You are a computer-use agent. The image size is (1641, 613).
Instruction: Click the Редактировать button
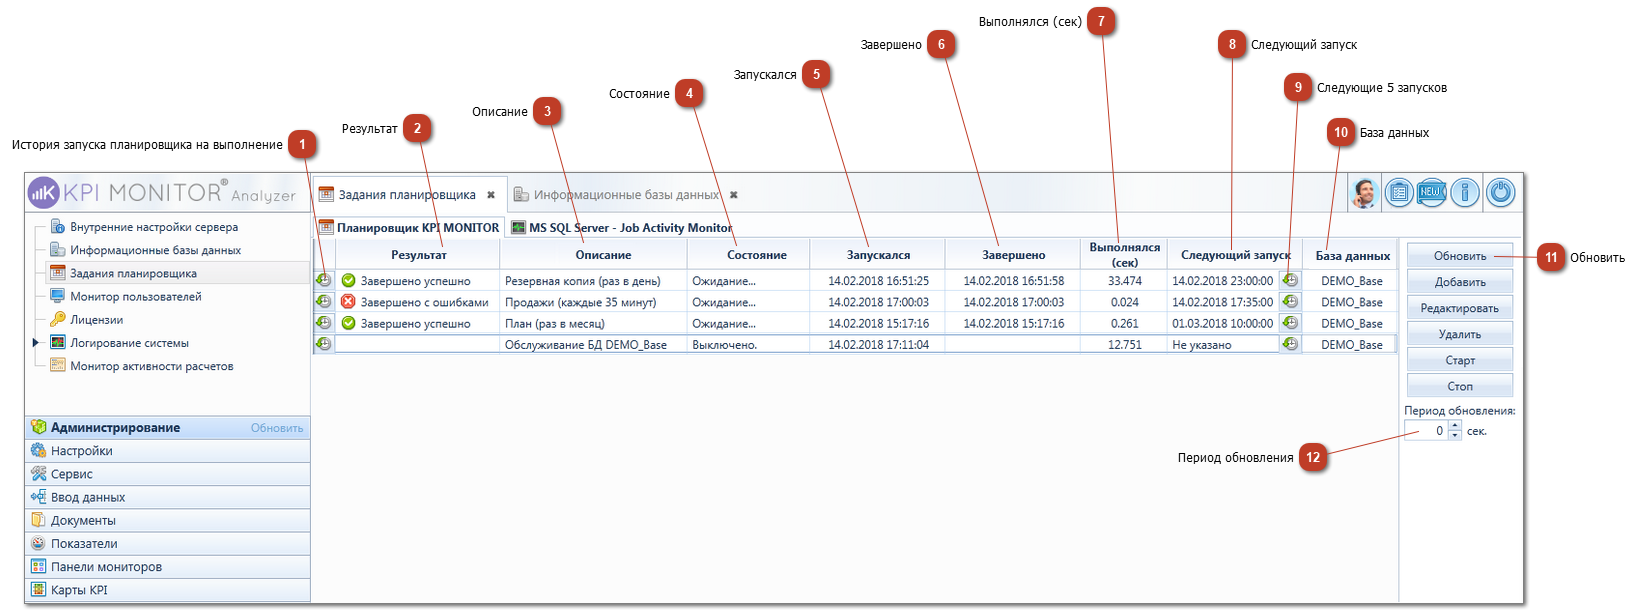click(1460, 308)
